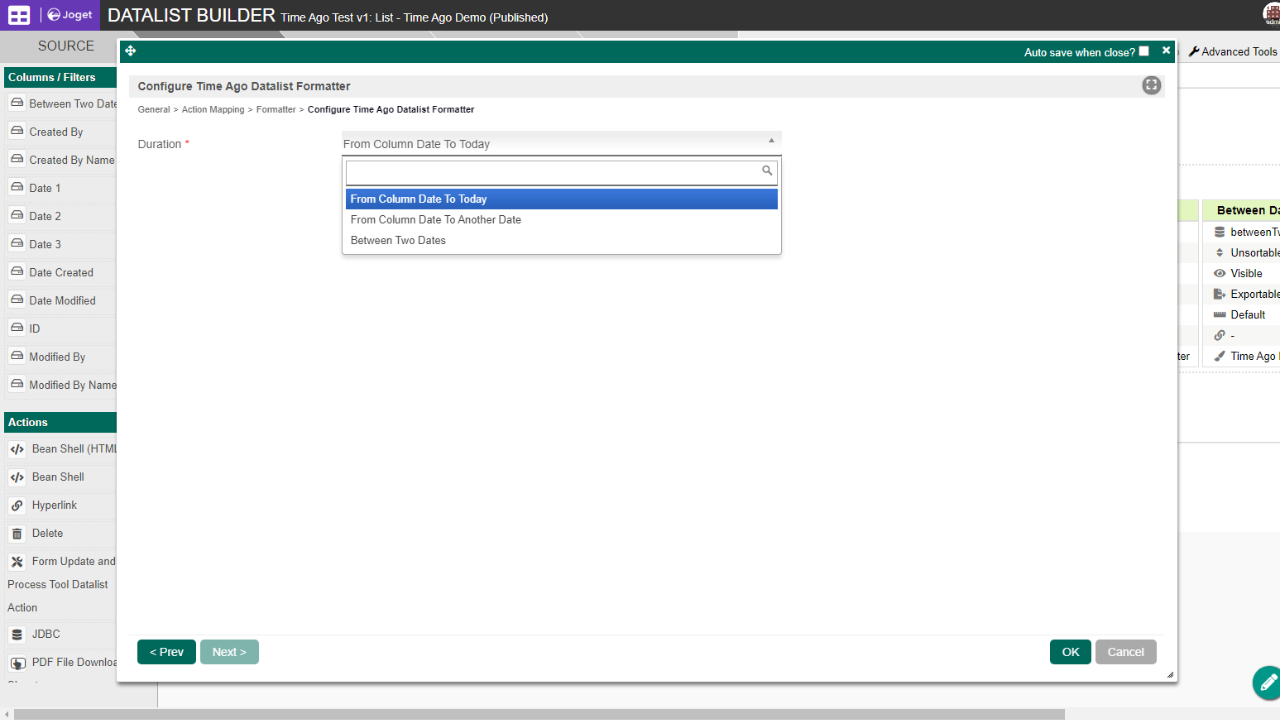The height and width of the screenshot is (720, 1280).
Task: Select the JDBC action database icon
Action: pyautogui.click(x=17, y=635)
